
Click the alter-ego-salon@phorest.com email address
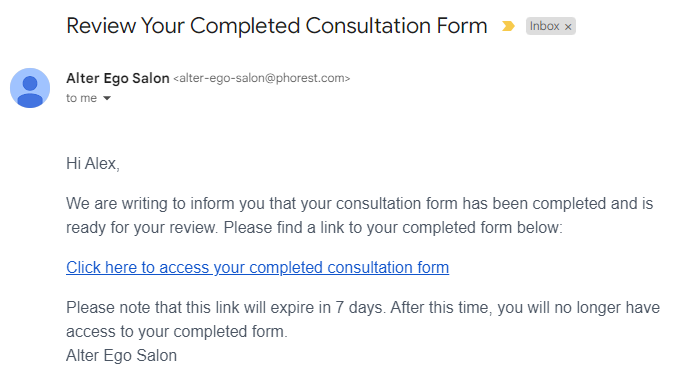(x=262, y=78)
